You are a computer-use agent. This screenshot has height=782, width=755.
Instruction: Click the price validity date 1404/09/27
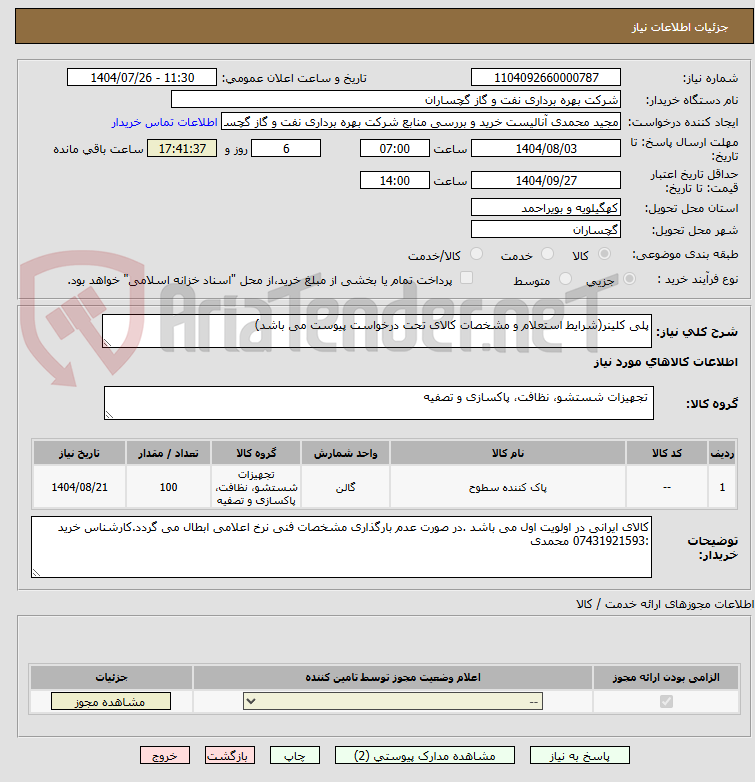(546, 181)
